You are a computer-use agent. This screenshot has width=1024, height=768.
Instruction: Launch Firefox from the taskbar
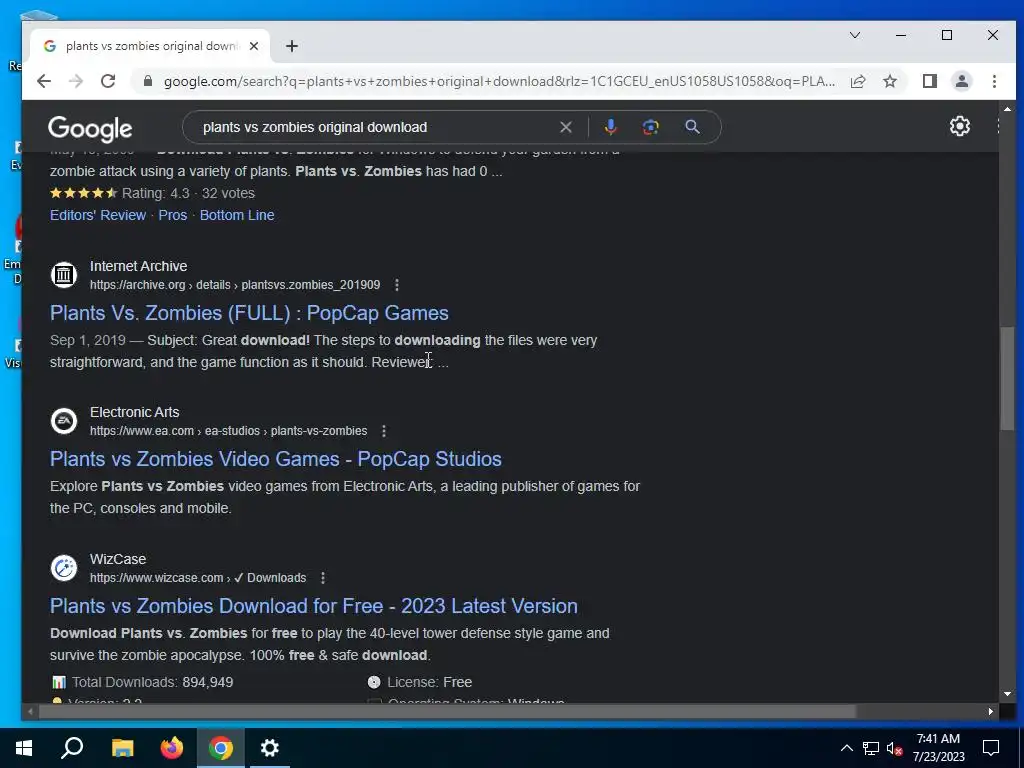pyautogui.click(x=172, y=748)
